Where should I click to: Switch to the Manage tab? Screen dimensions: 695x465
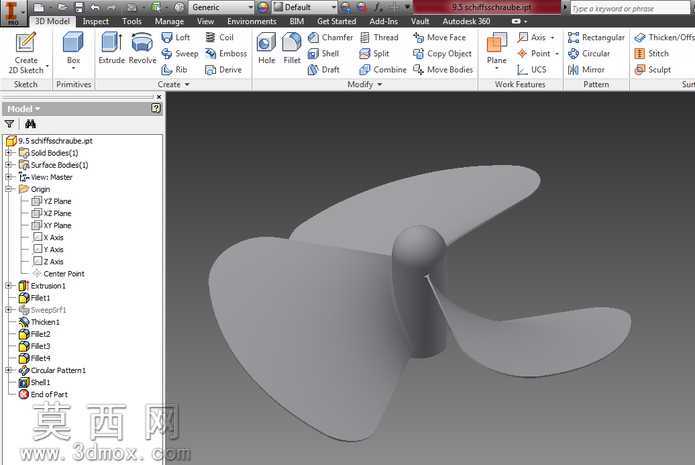pyautogui.click(x=169, y=21)
